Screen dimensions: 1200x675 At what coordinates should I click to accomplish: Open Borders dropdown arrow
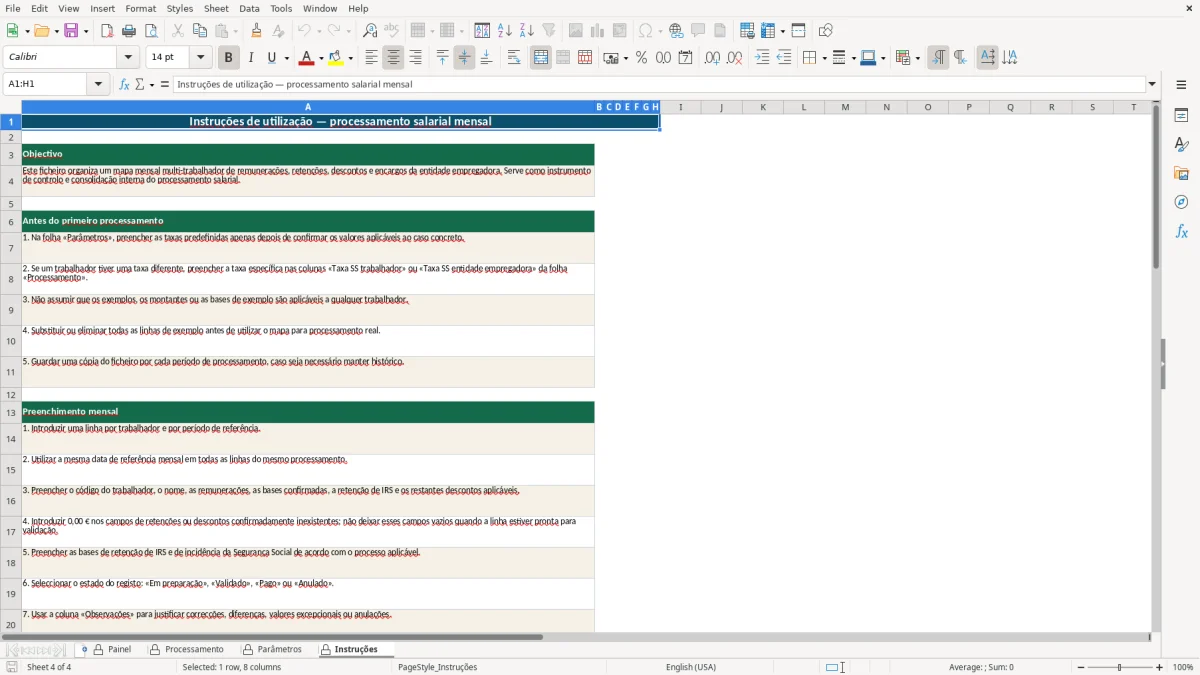tap(823, 58)
